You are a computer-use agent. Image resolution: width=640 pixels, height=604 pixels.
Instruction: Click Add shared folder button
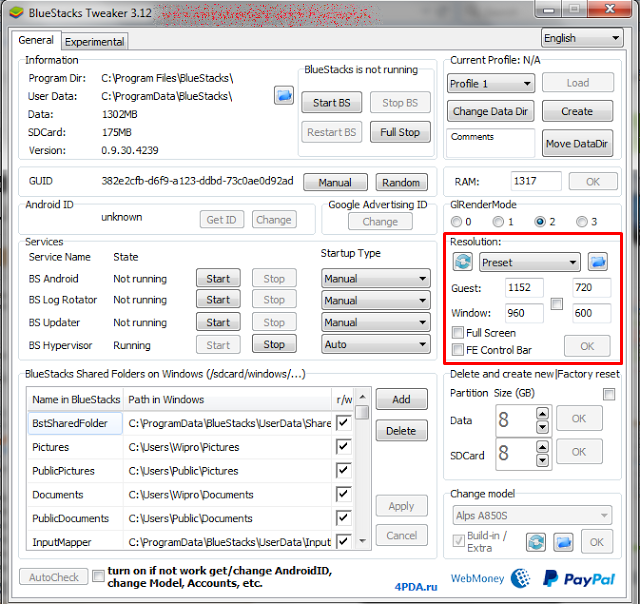[401, 399]
